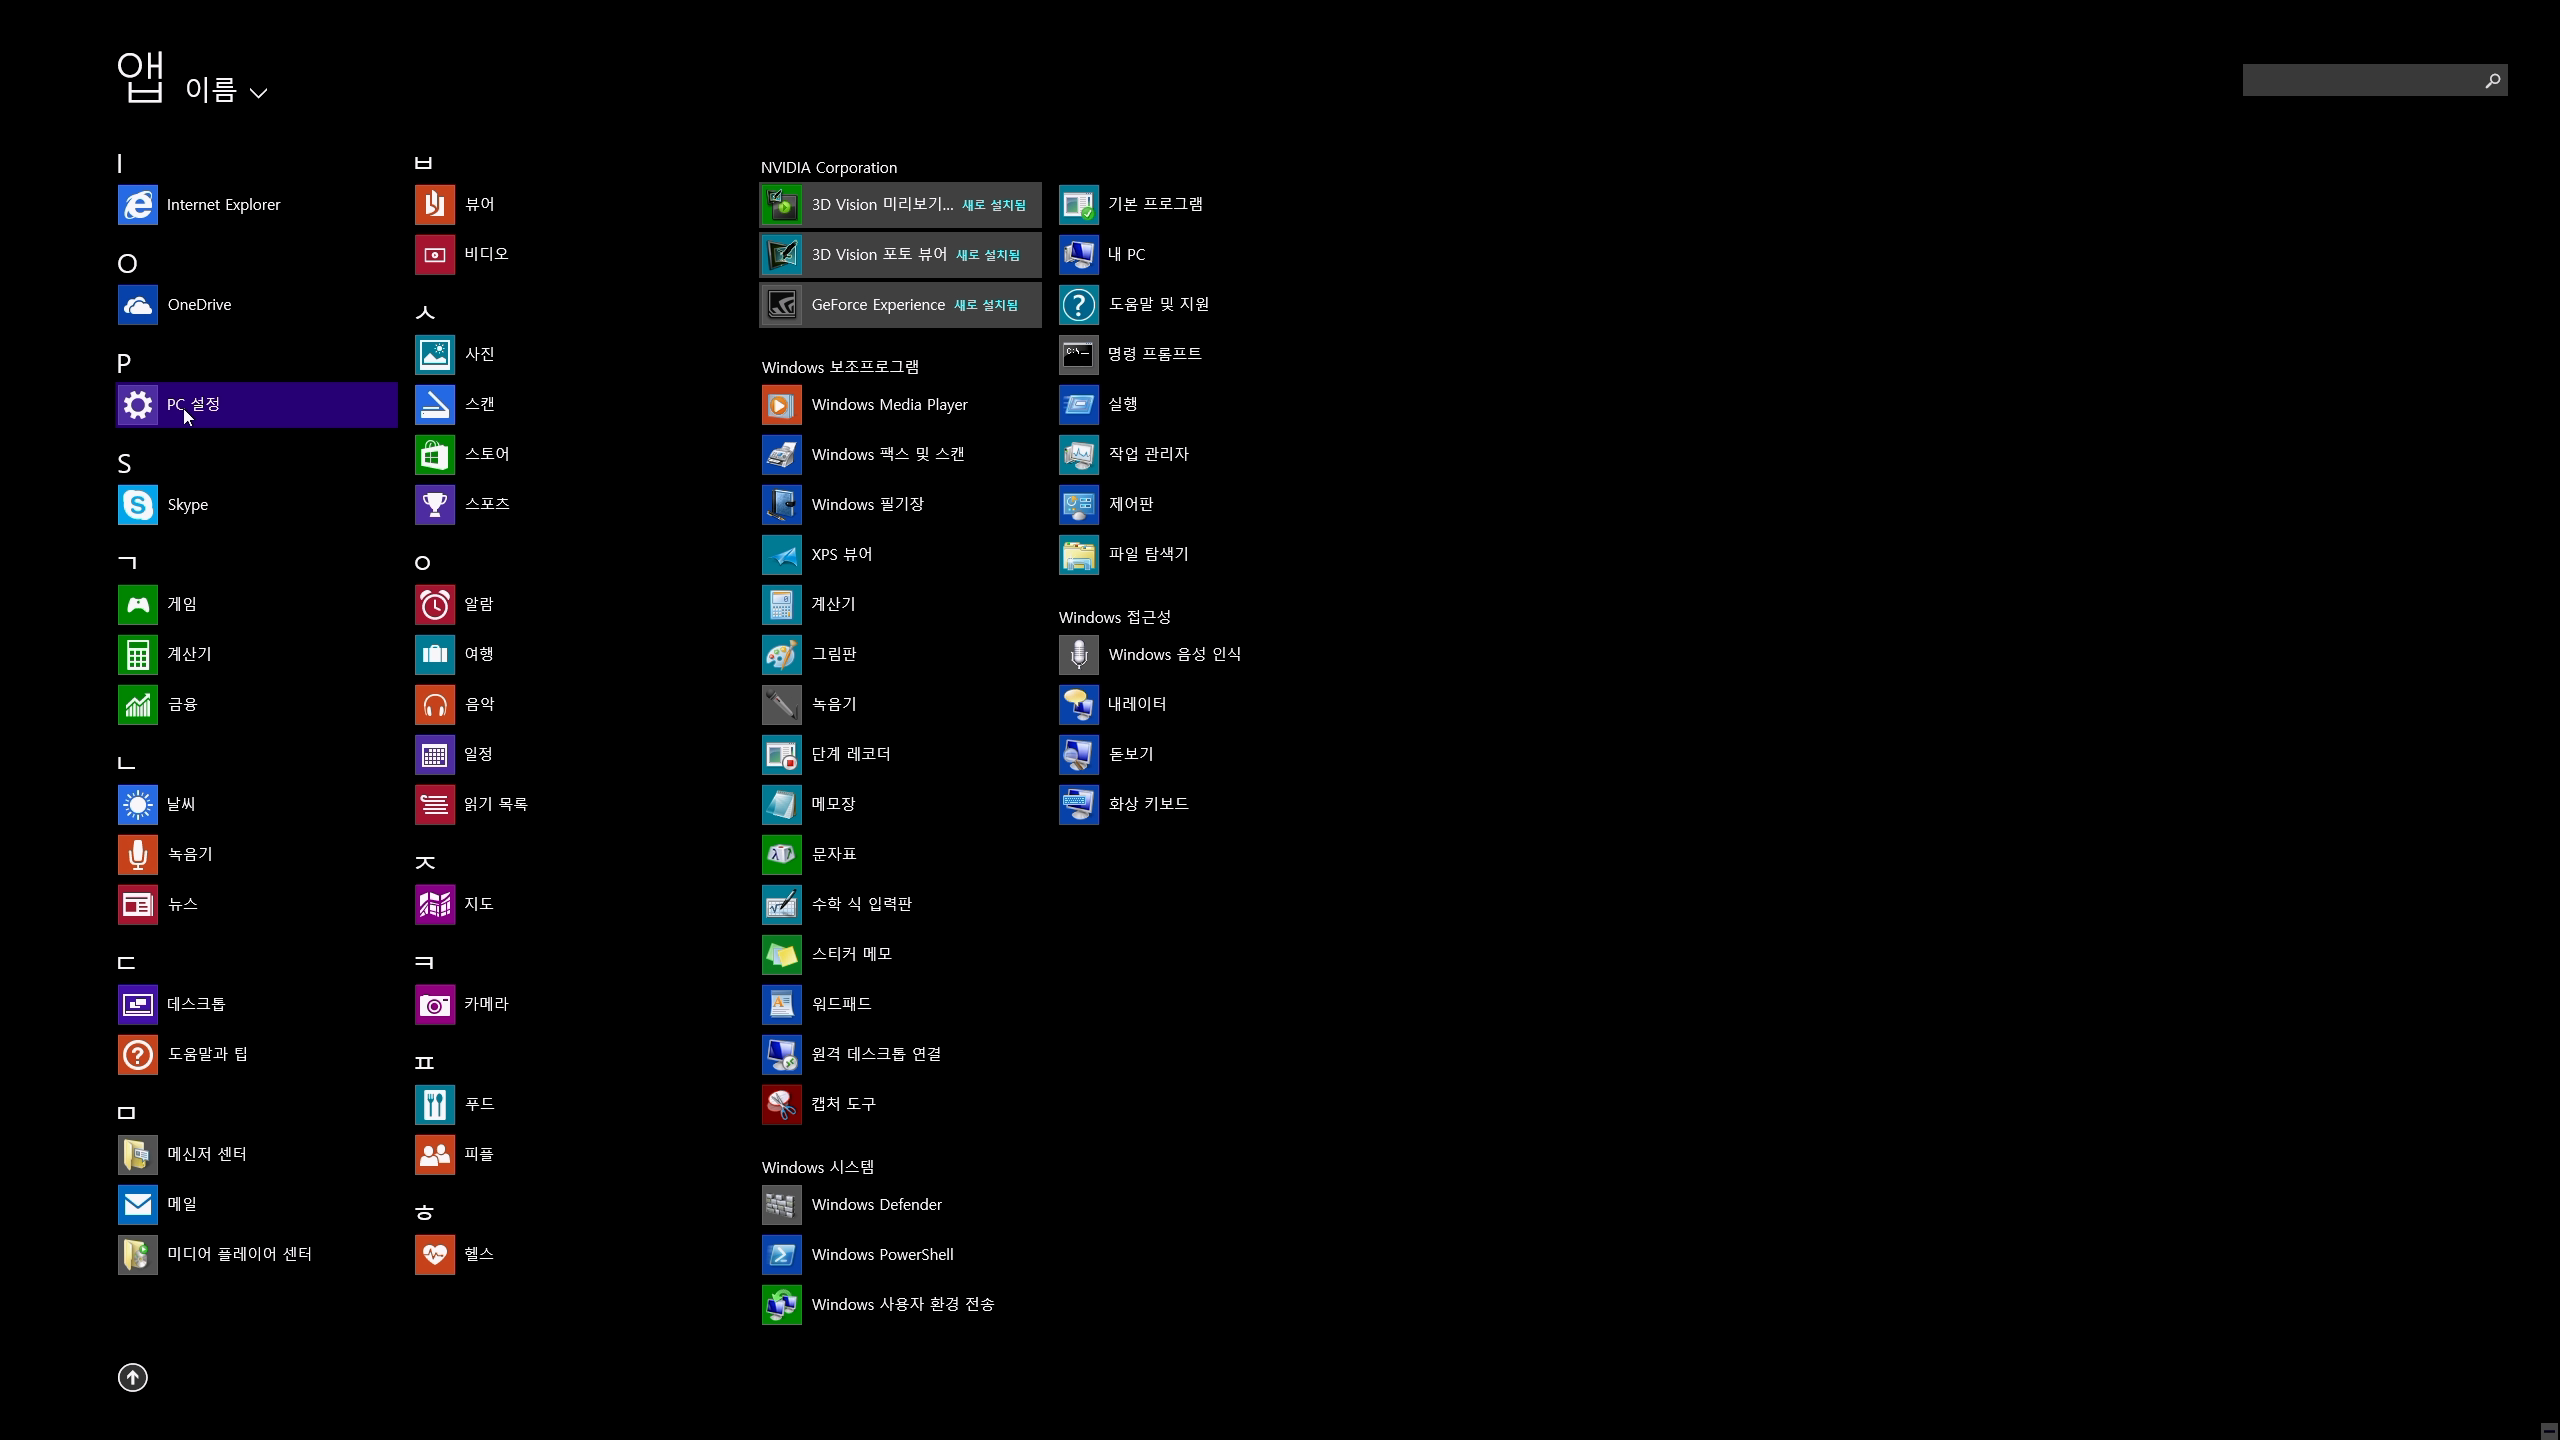The image size is (2560, 1440).
Task: Open the 음악 headphones icon
Action: click(435, 705)
